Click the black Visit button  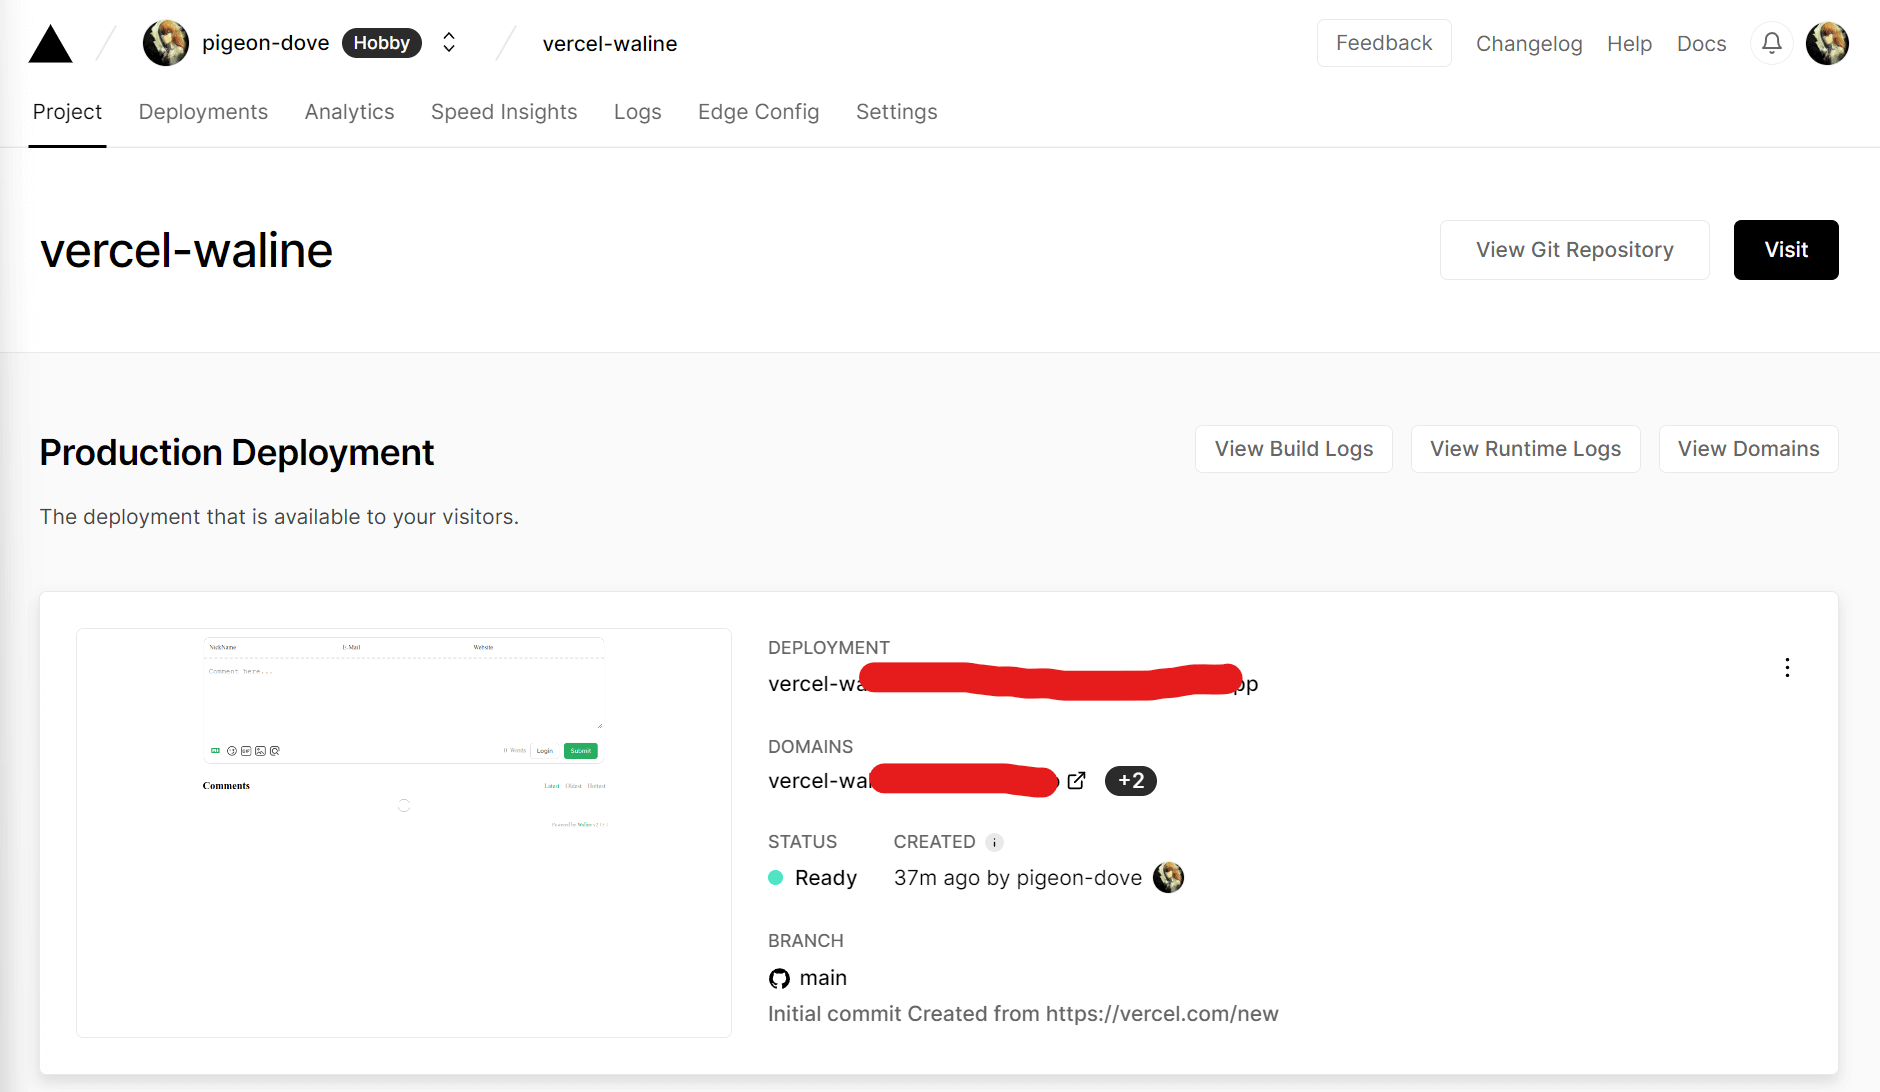1786,250
